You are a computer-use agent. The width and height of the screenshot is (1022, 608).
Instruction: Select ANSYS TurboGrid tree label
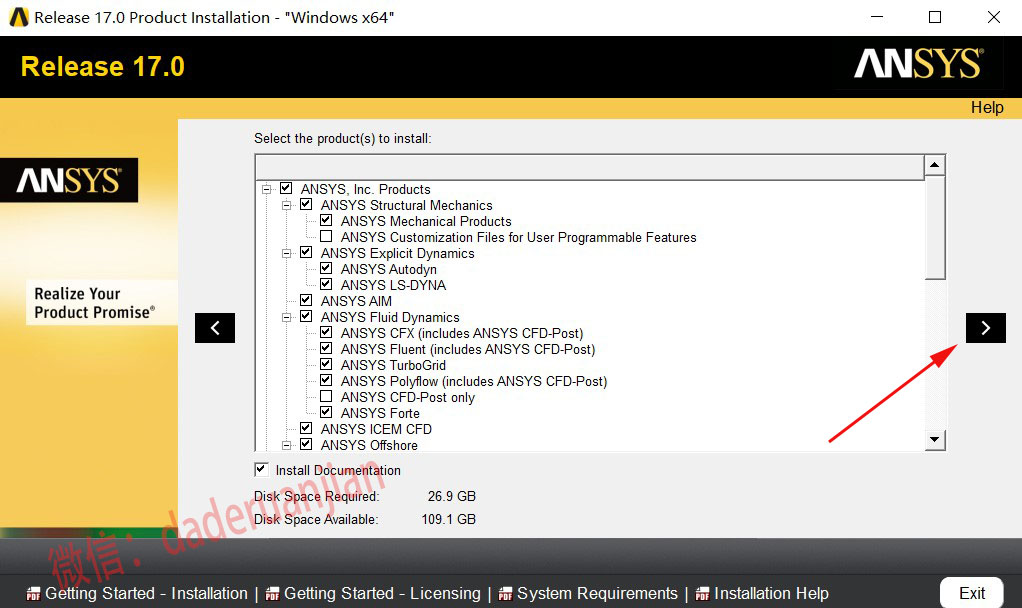point(393,366)
